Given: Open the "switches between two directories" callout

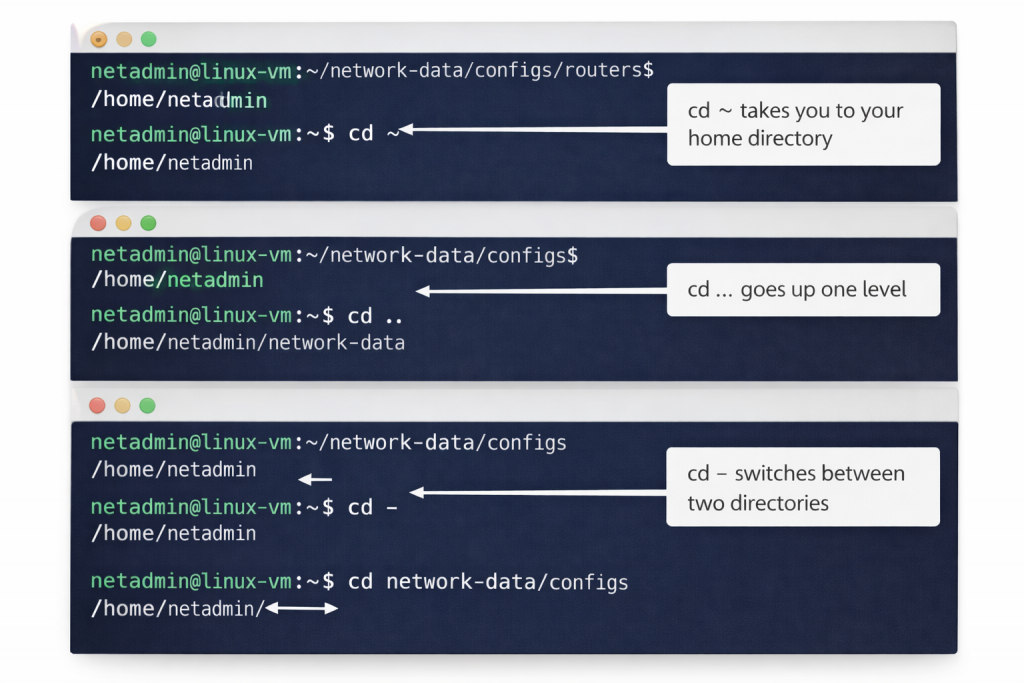Looking at the screenshot, I should (803, 487).
